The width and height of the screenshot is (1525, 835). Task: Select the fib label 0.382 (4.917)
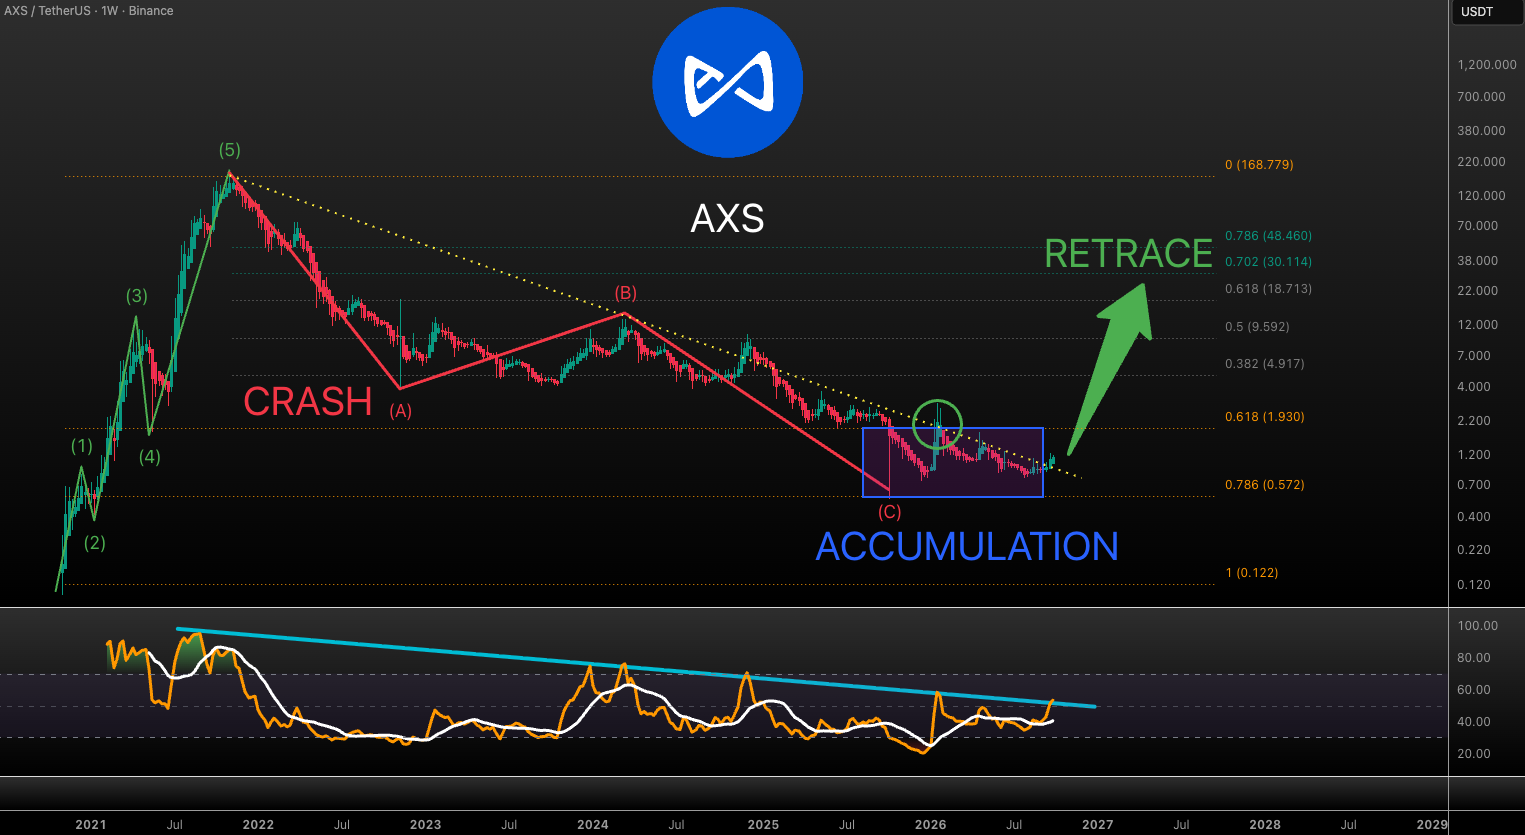(x=1264, y=364)
